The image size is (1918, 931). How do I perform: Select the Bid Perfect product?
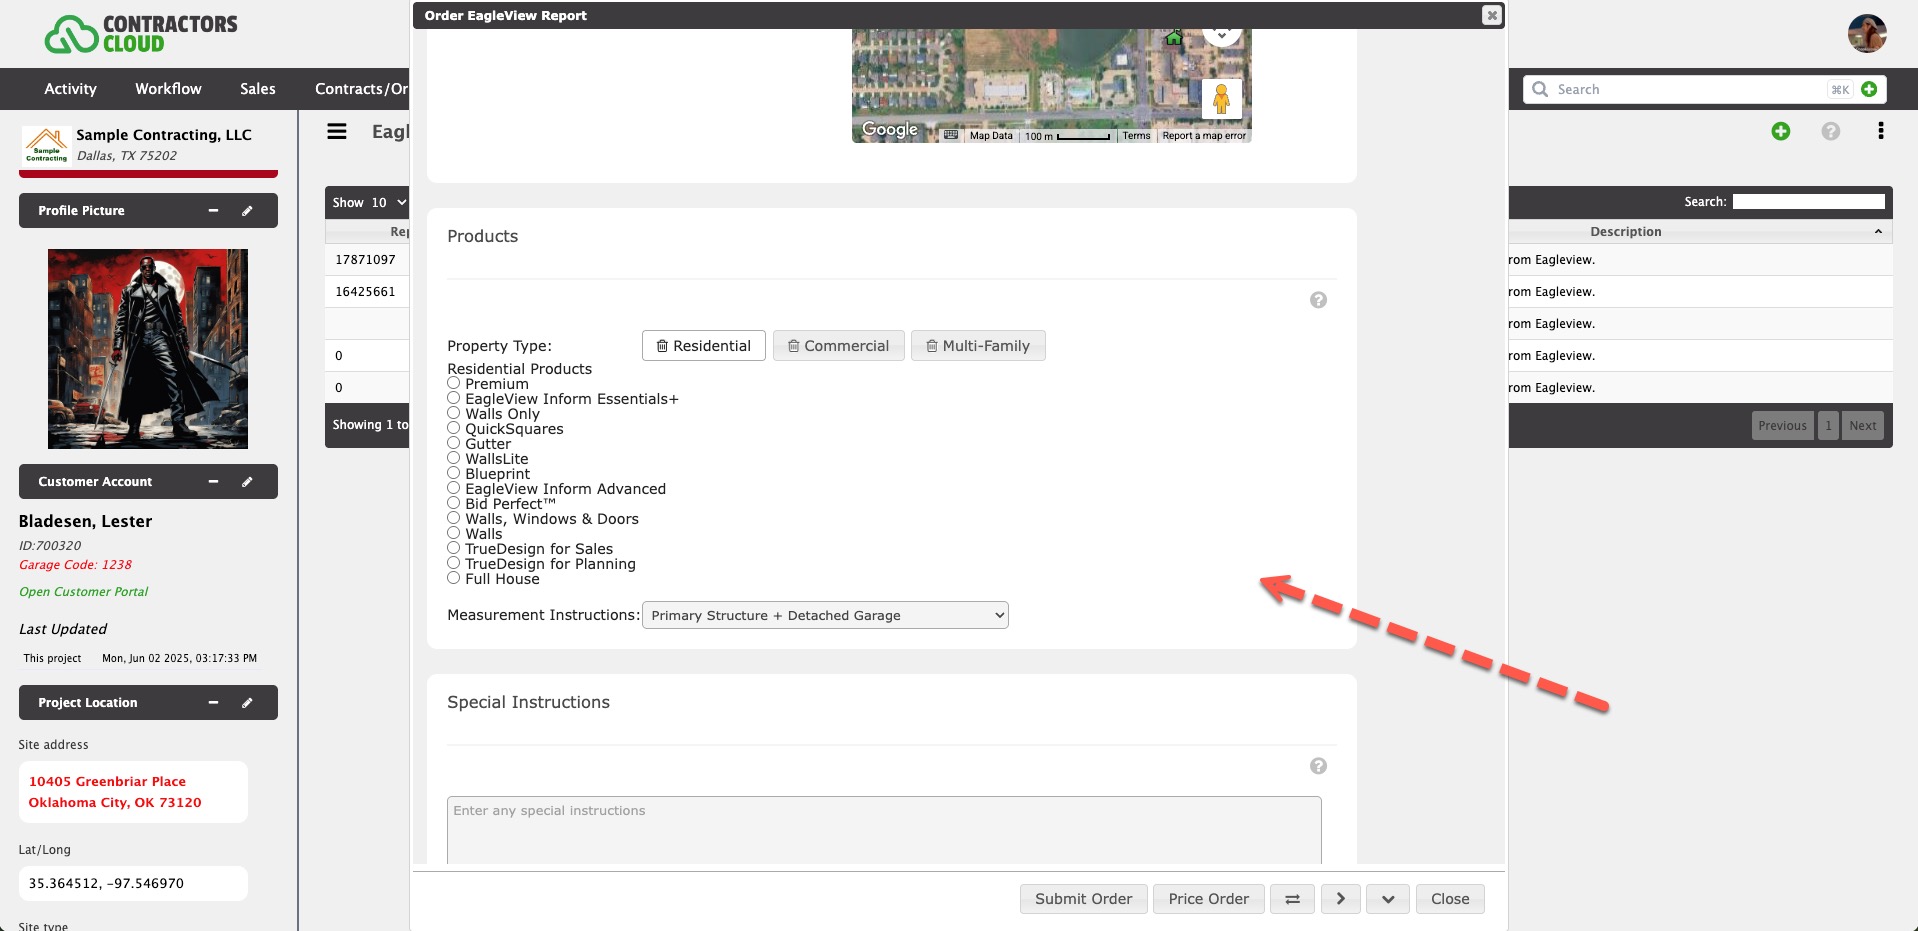click(x=453, y=503)
